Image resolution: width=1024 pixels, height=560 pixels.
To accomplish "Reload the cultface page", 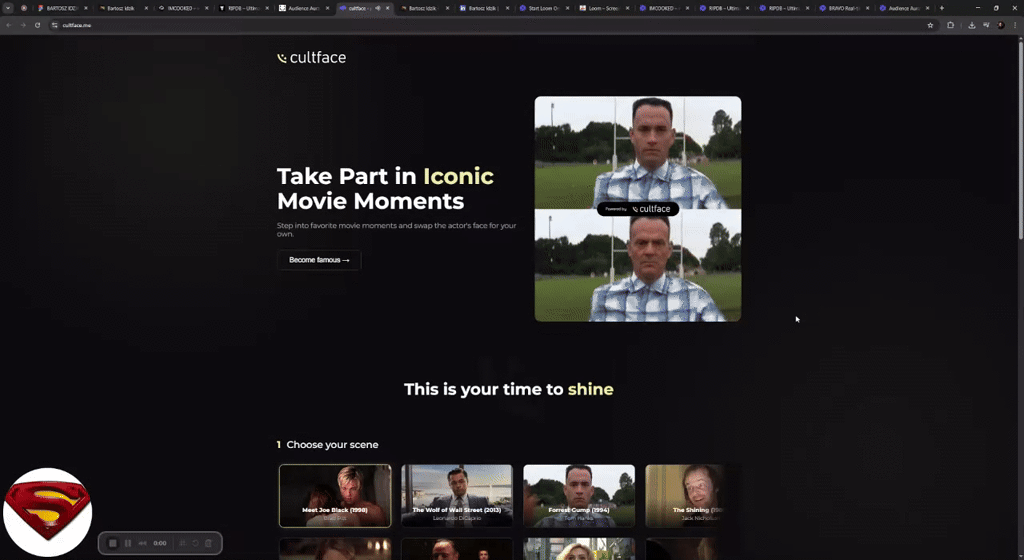I will pyautogui.click(x=38, y=25).
